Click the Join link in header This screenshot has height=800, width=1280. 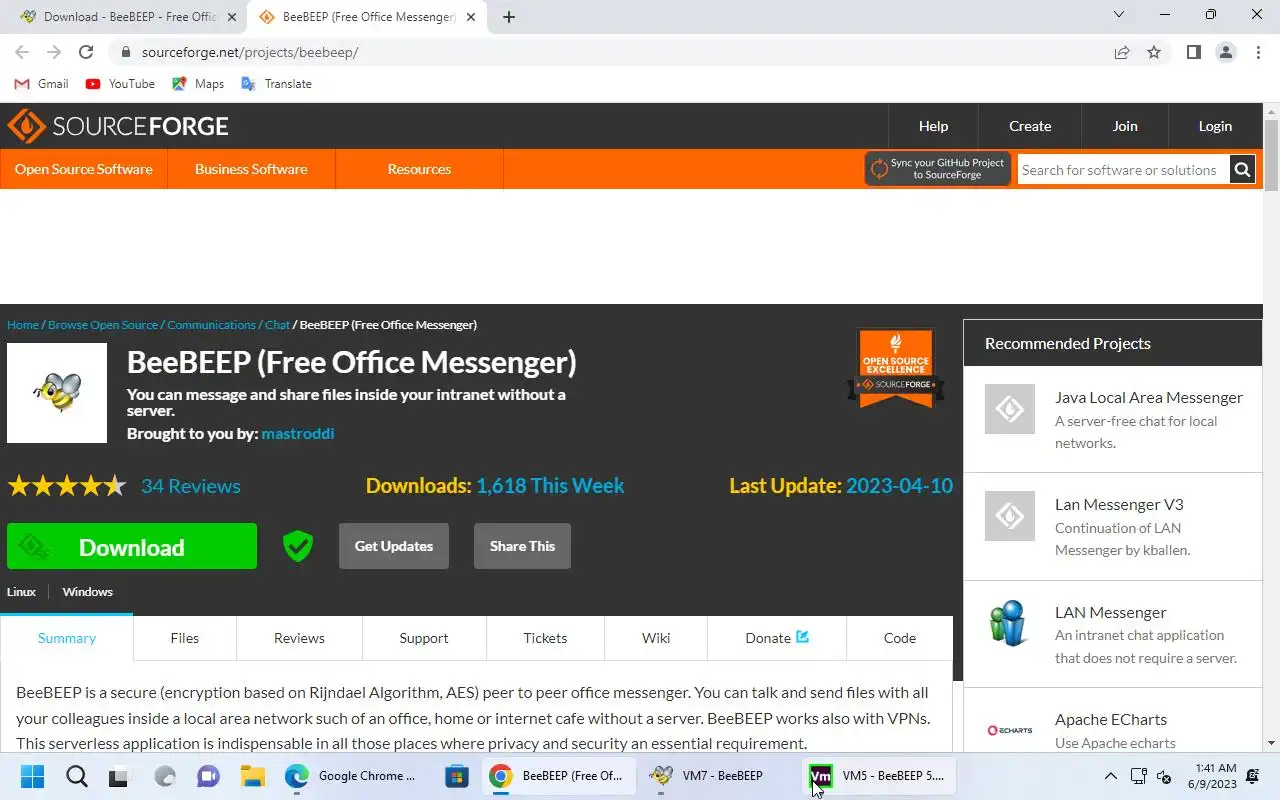coord(1125,126)
